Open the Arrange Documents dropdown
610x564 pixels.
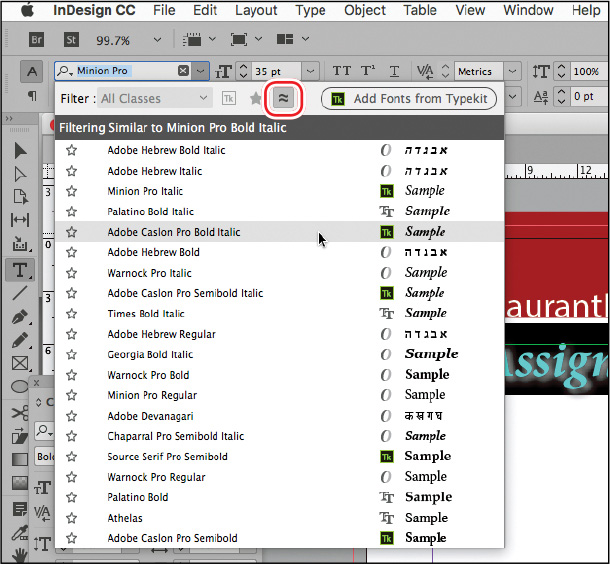[x=306, y=39]
